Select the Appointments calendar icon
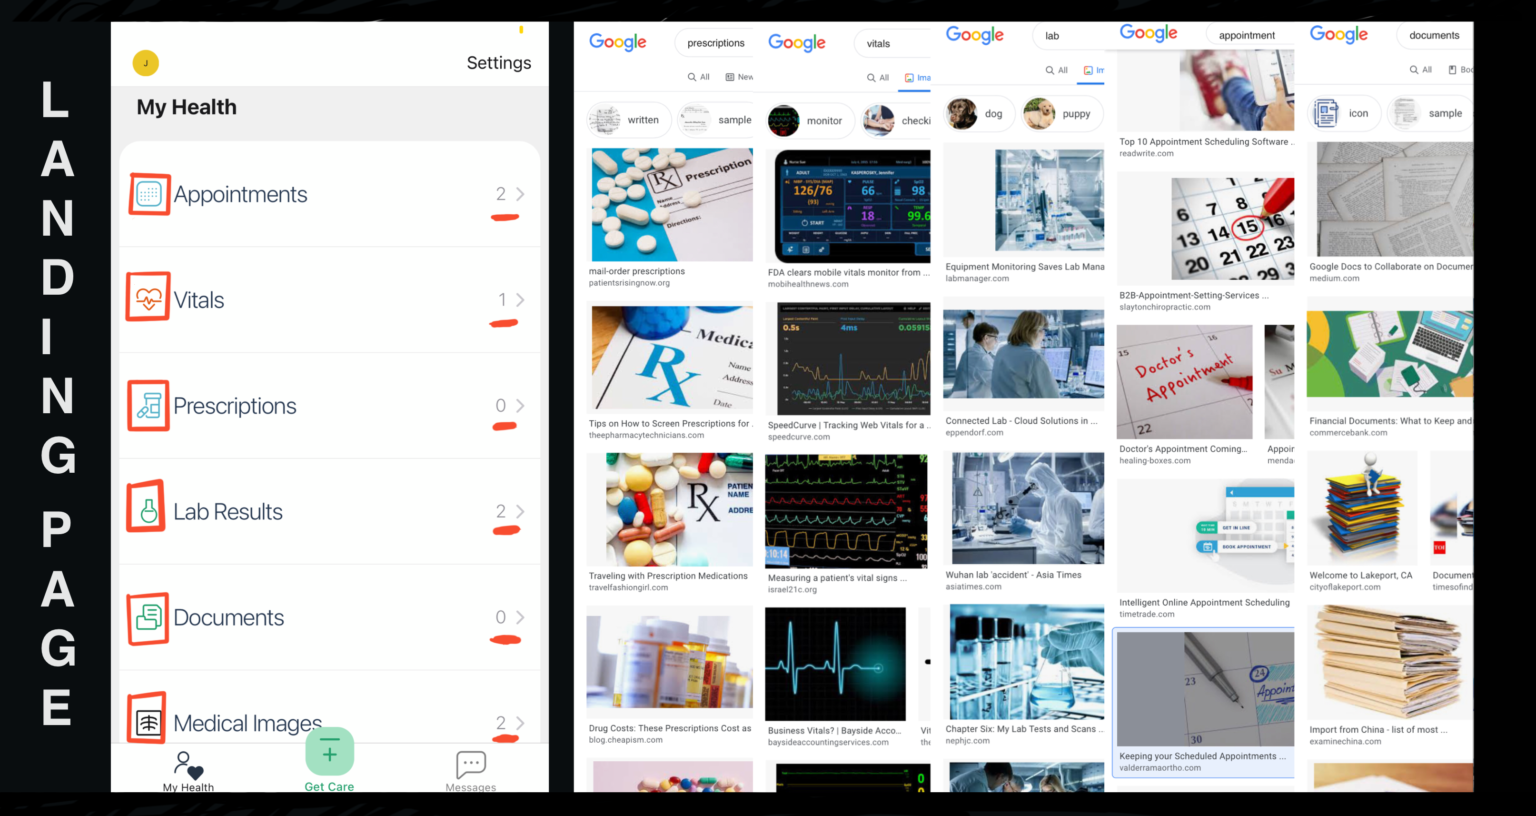 tap(148, 194)
